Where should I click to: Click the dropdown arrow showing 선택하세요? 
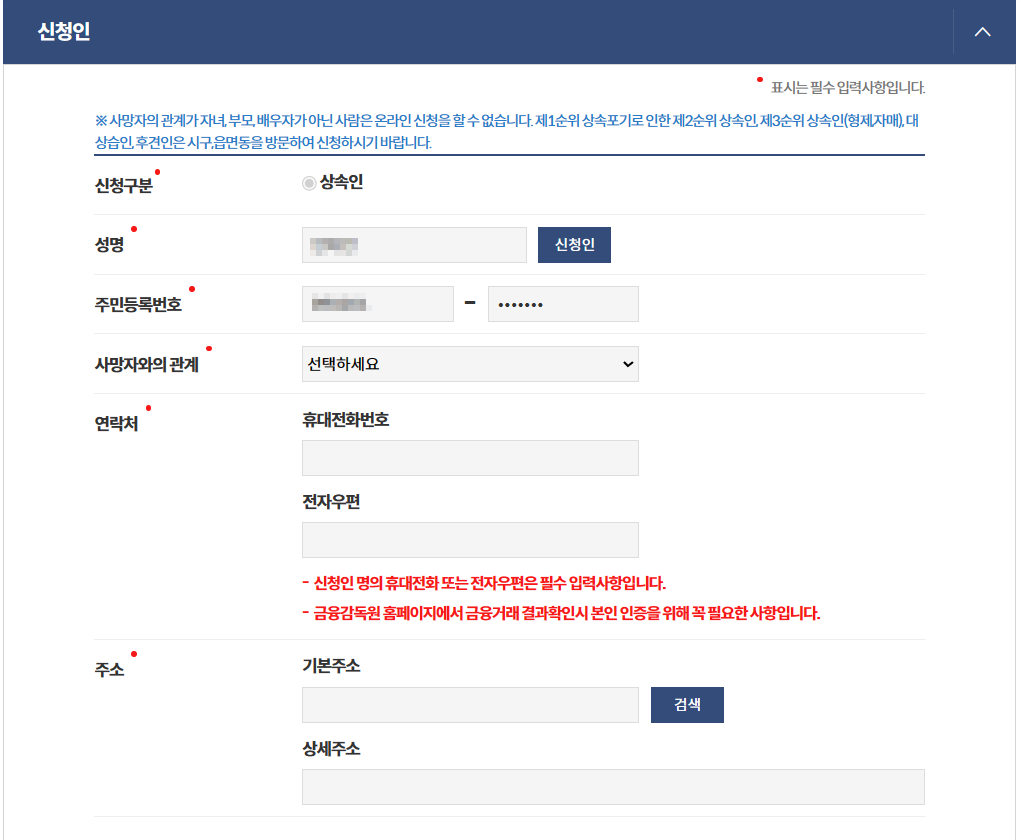pos(625,364)
